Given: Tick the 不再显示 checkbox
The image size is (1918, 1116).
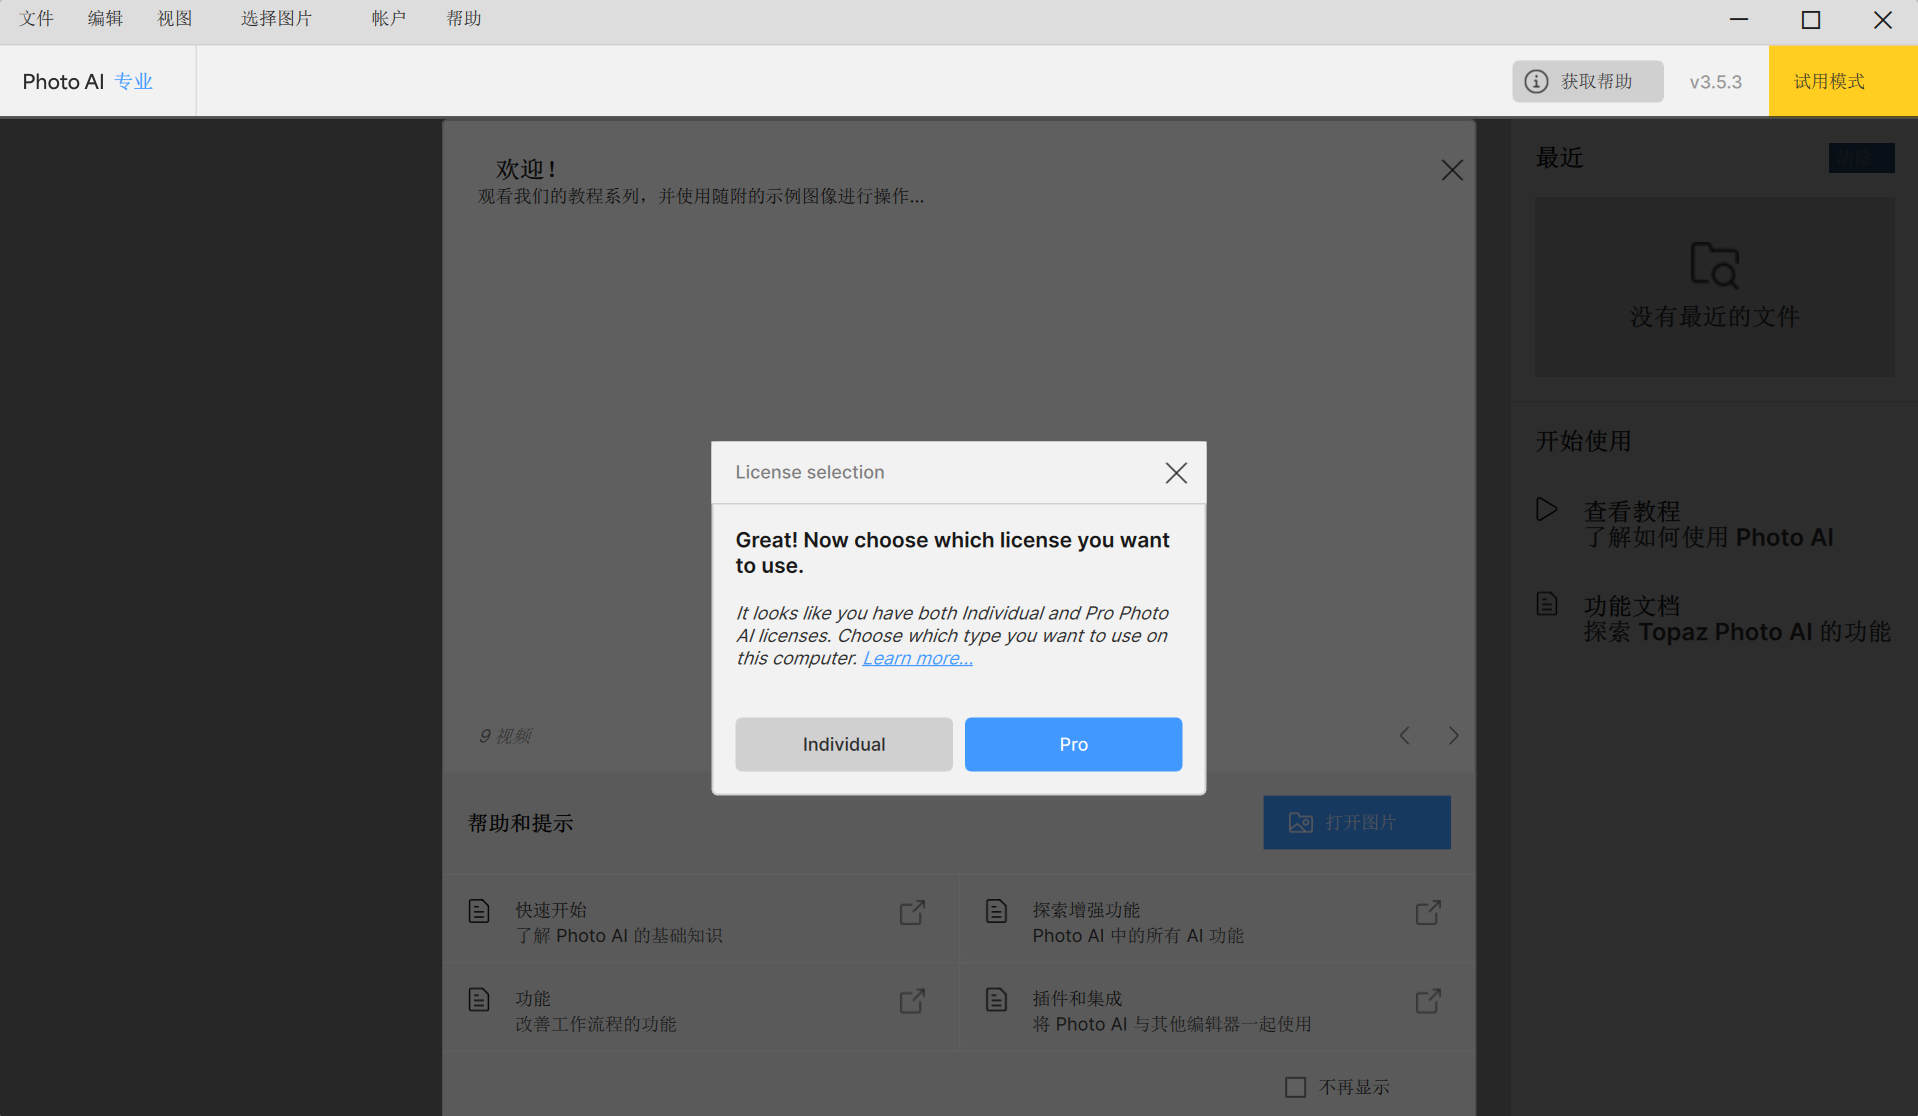Looking at the screenshot, I should [x=1295, y=1087].
